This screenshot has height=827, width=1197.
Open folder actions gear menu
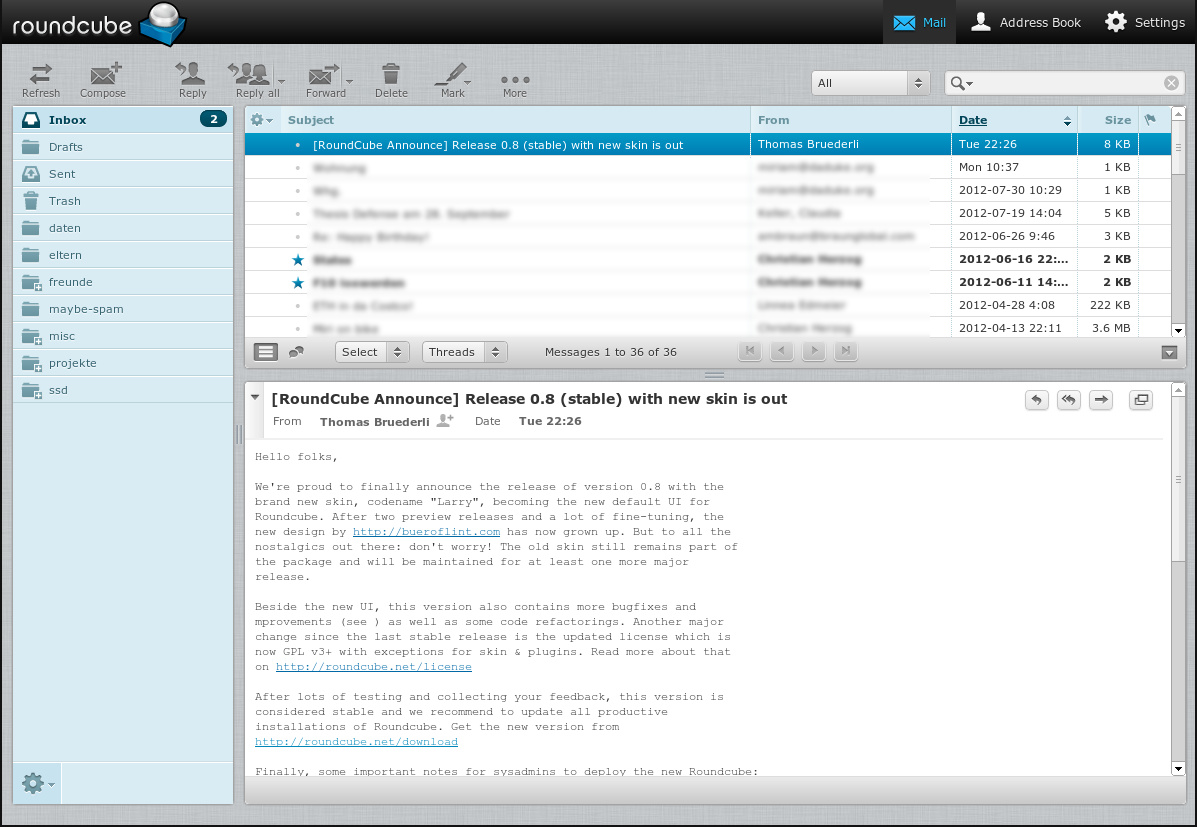pos(37,783)
